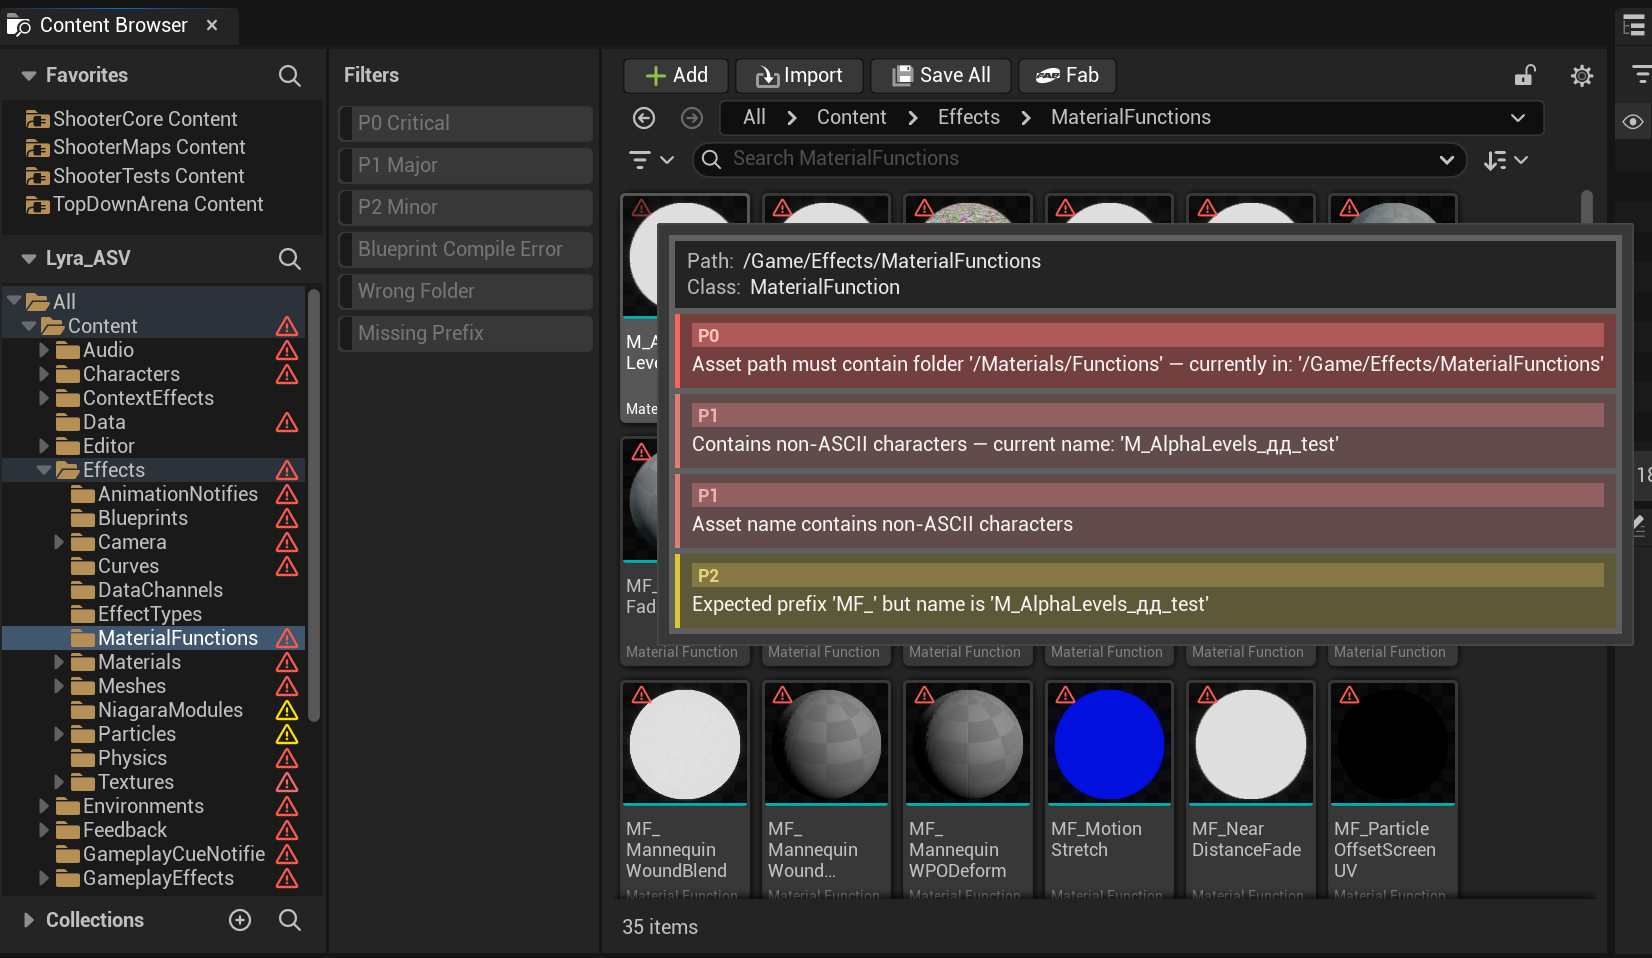Select the MF_MannequinWPODeform asset
Screen dimensions: 1652x958
(x=967, y=790)
